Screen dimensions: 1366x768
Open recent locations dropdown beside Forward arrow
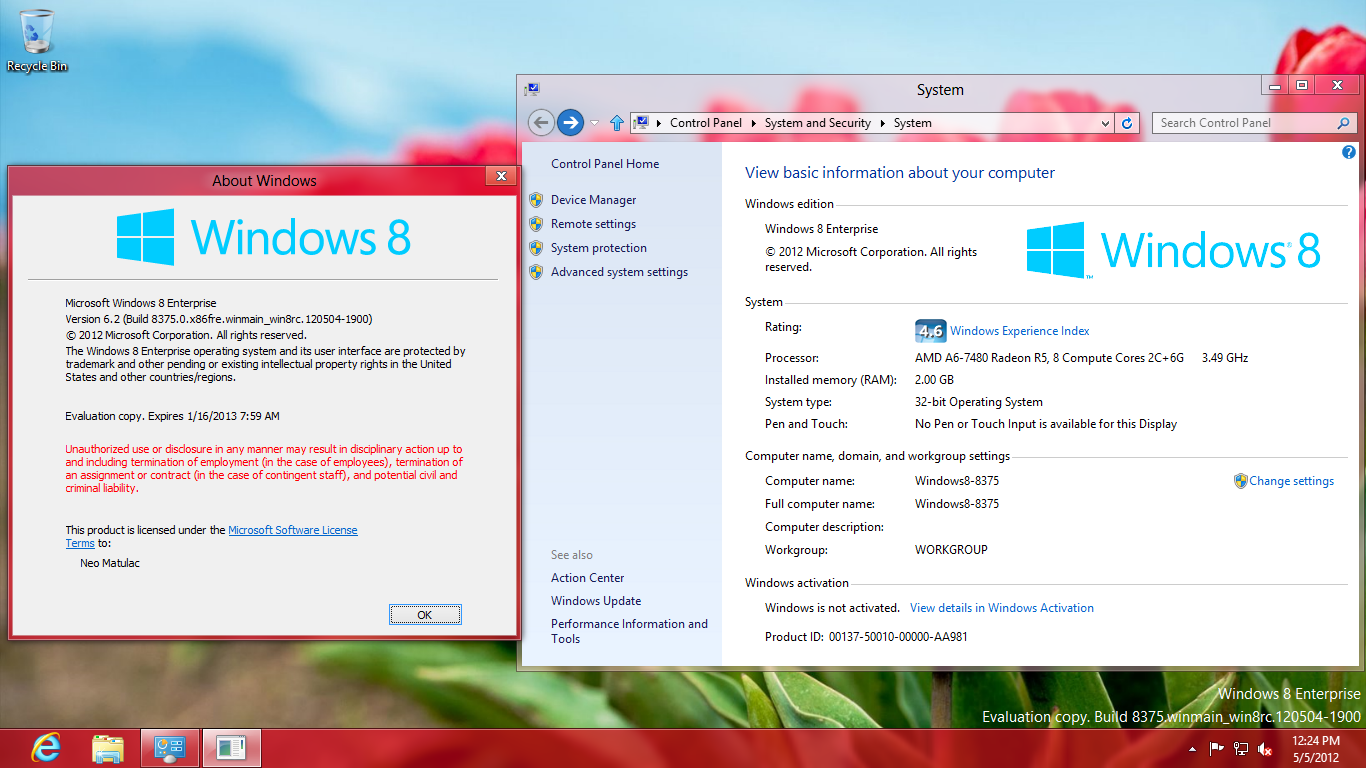tap(595, 123)
